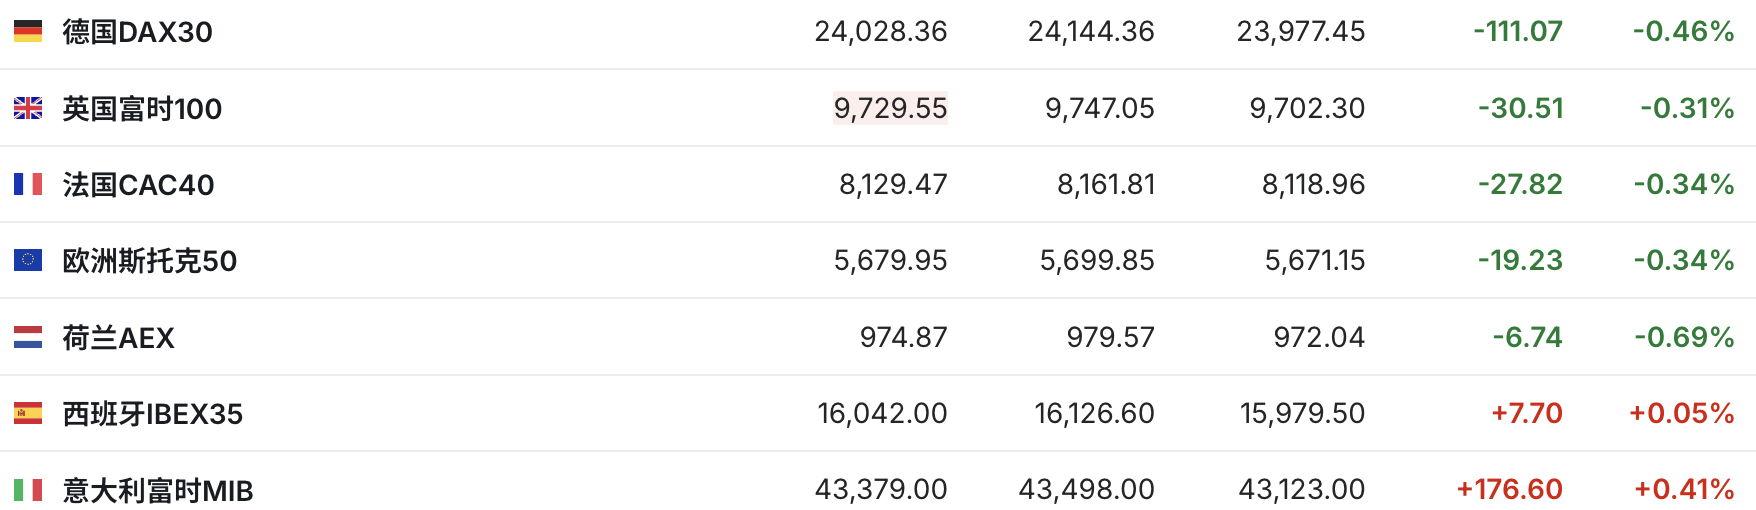Click the French flag icon
This screenshot has height=510, width=1756.
click(28, 184)
